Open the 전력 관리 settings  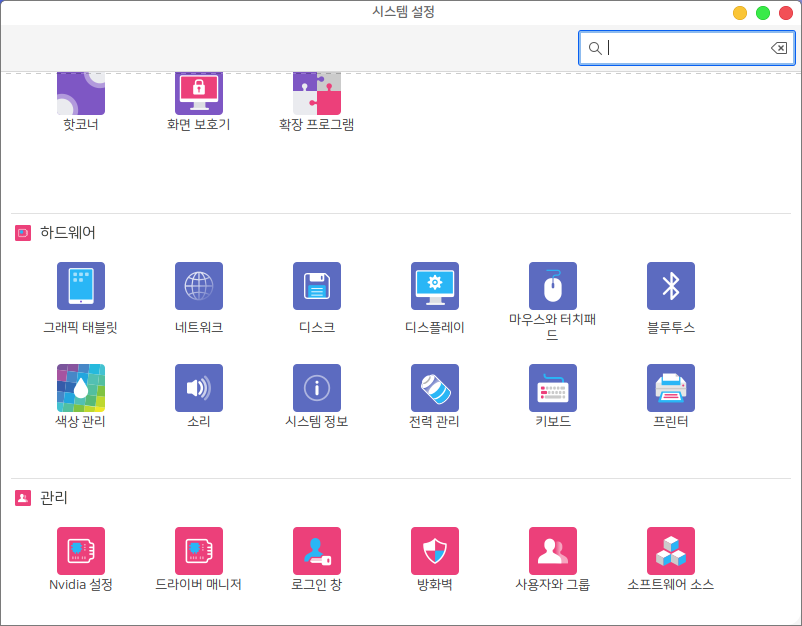click(x=435, y=388)
